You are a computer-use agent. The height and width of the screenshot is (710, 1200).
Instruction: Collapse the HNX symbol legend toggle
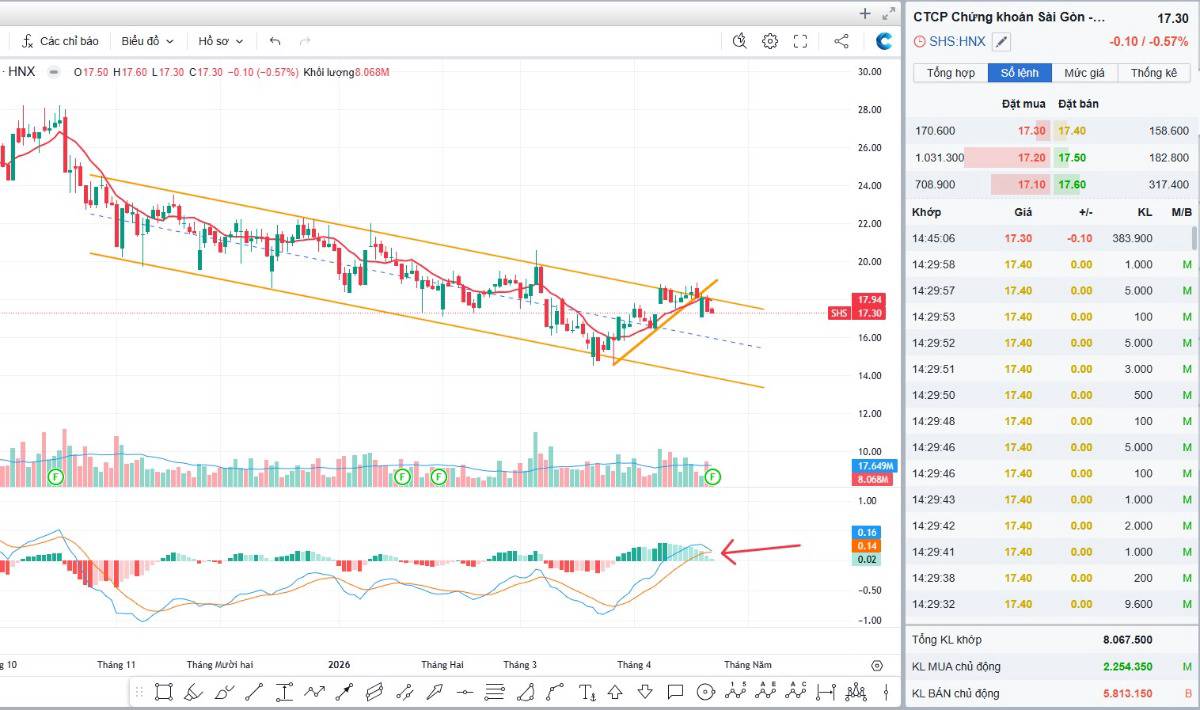(52, 72)
